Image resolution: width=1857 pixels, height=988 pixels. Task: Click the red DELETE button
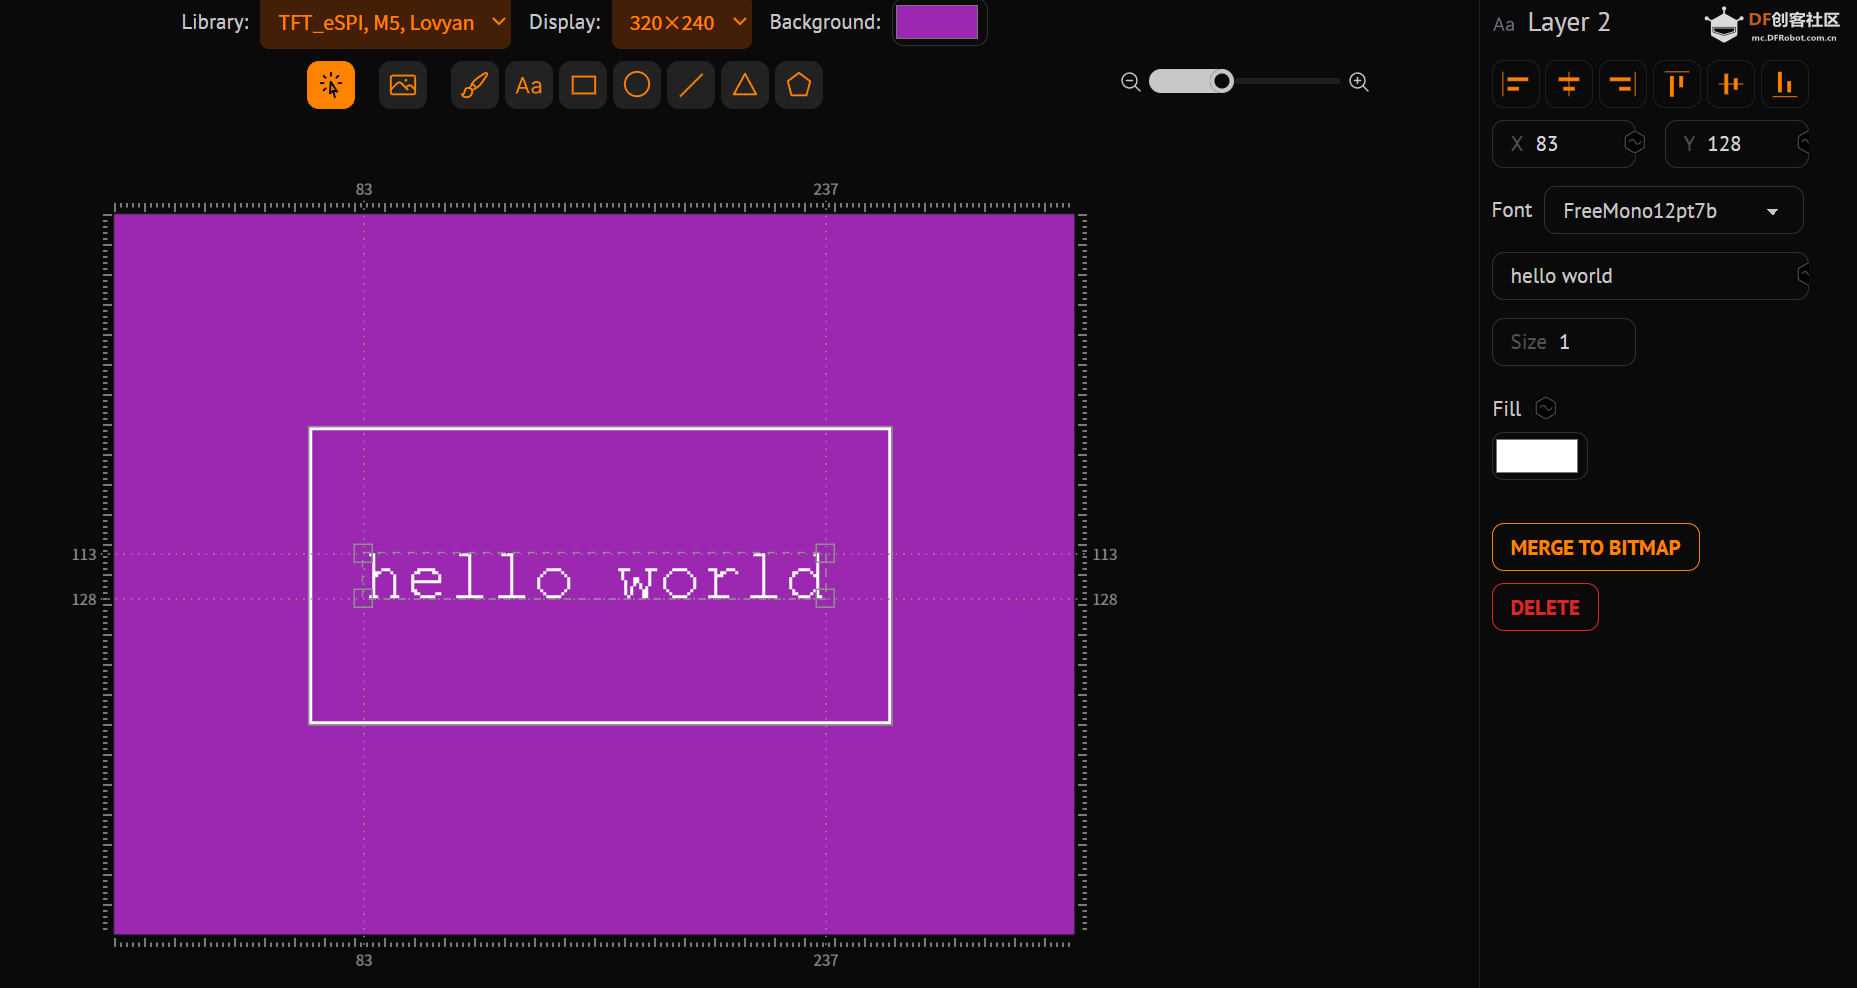(x=1545, y=607)
